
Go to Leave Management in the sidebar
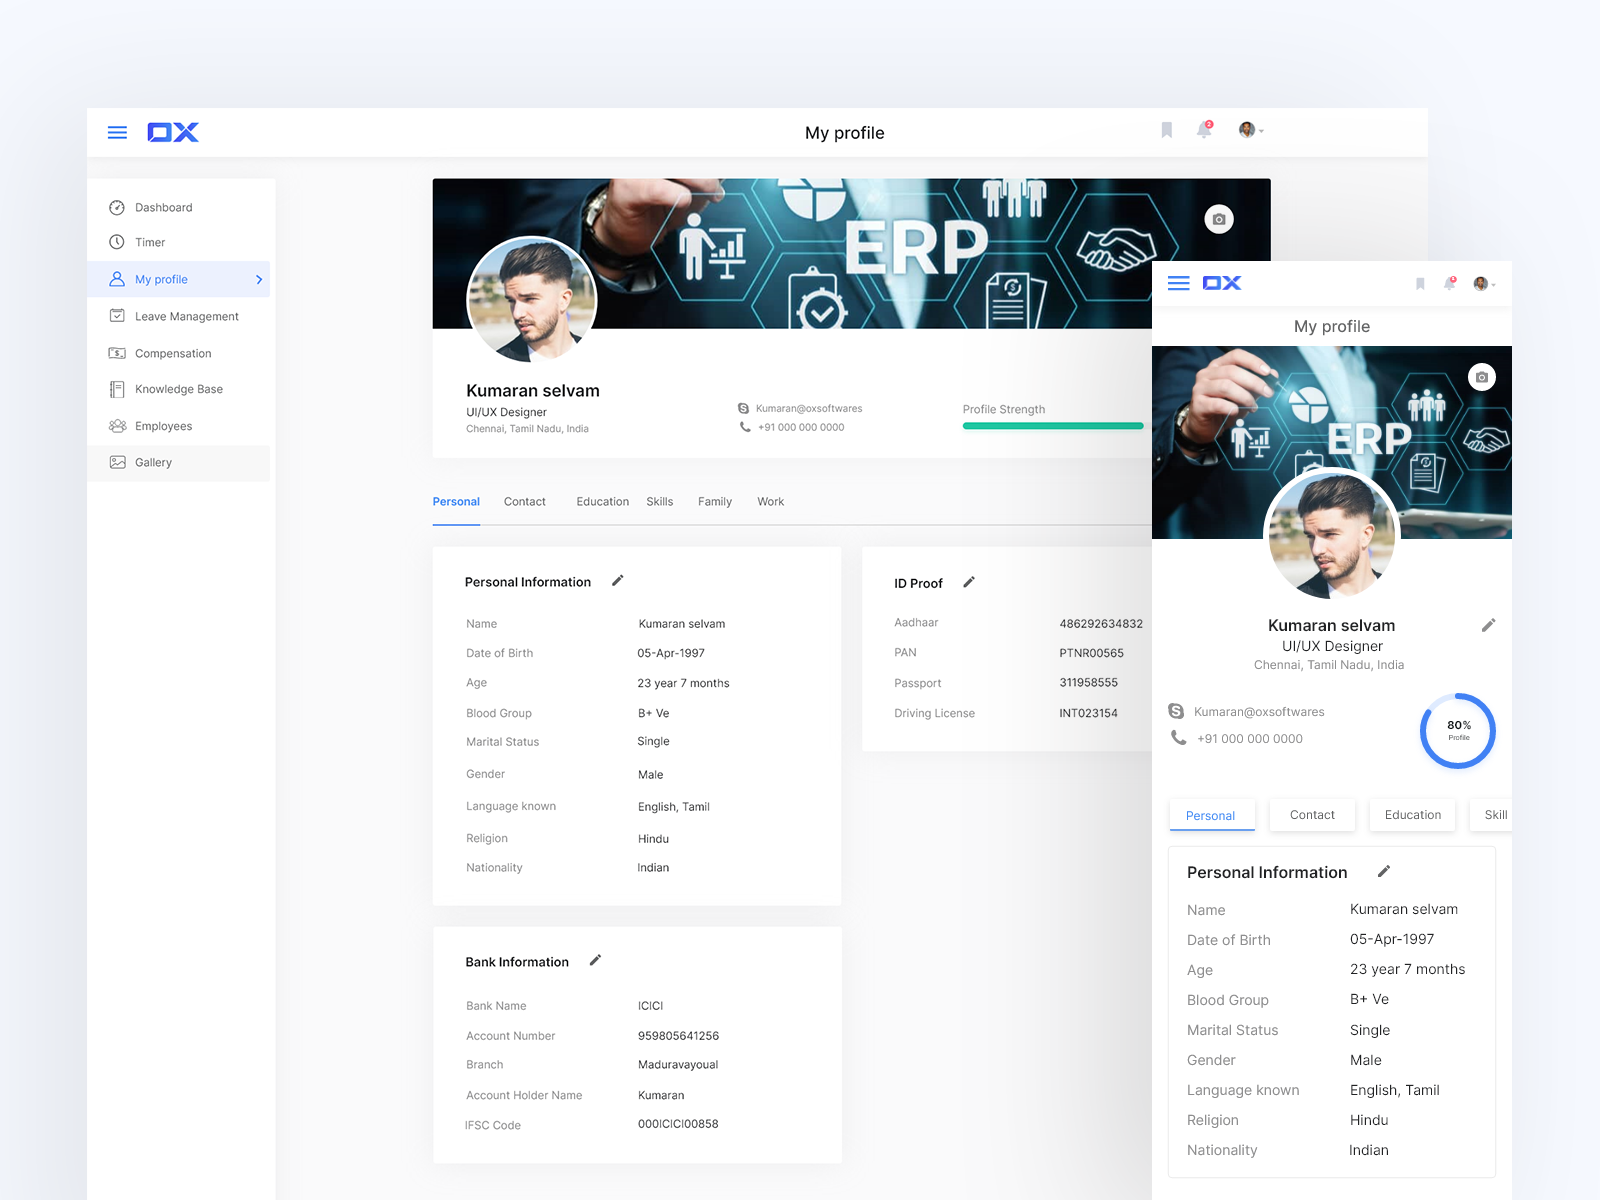179,316
